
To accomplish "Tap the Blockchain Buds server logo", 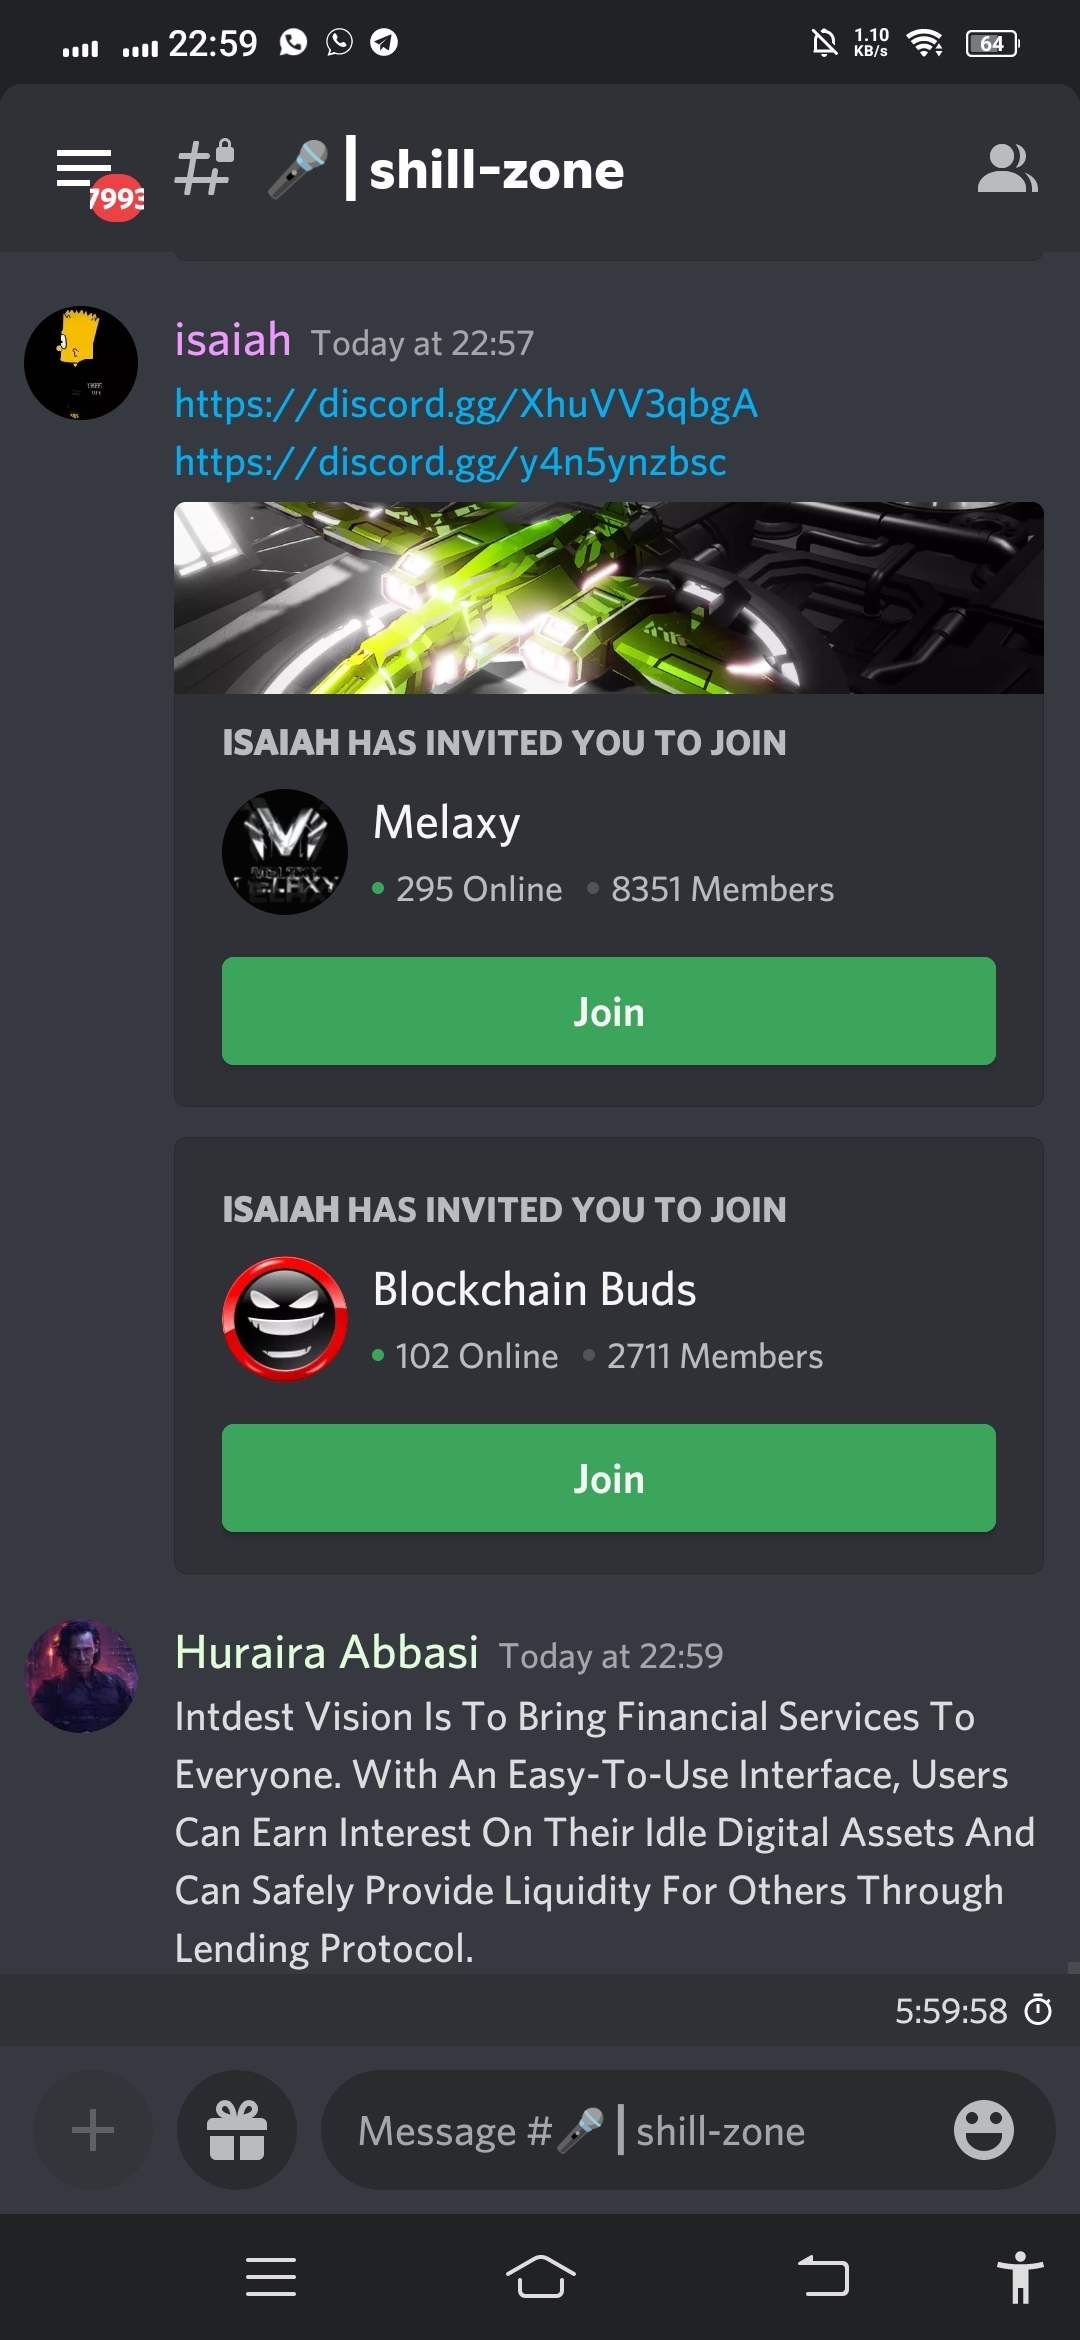I will 285,1319.
